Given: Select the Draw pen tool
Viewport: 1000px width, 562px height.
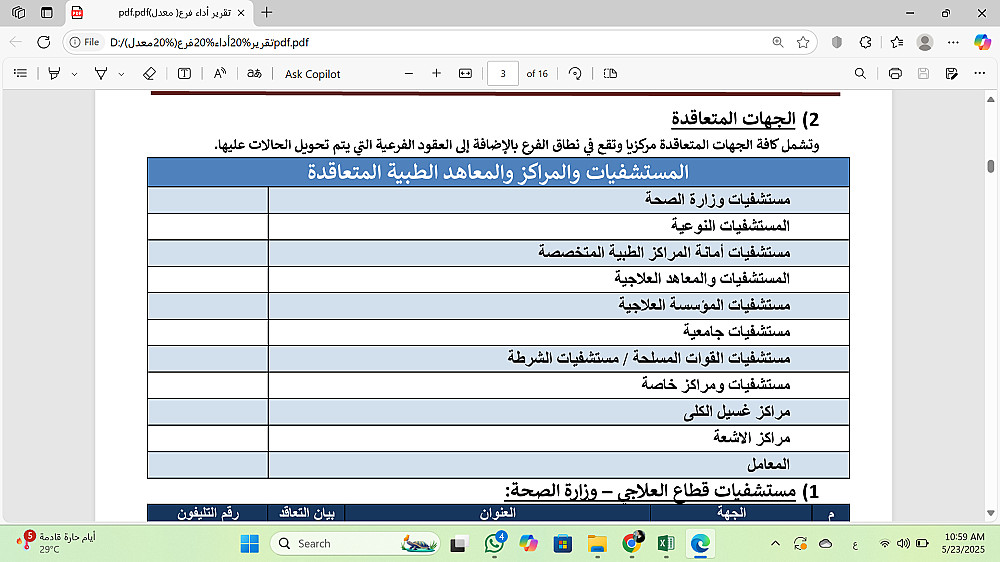Looking at the screenshot, I should pyautogui.click(x=101, y=74).
